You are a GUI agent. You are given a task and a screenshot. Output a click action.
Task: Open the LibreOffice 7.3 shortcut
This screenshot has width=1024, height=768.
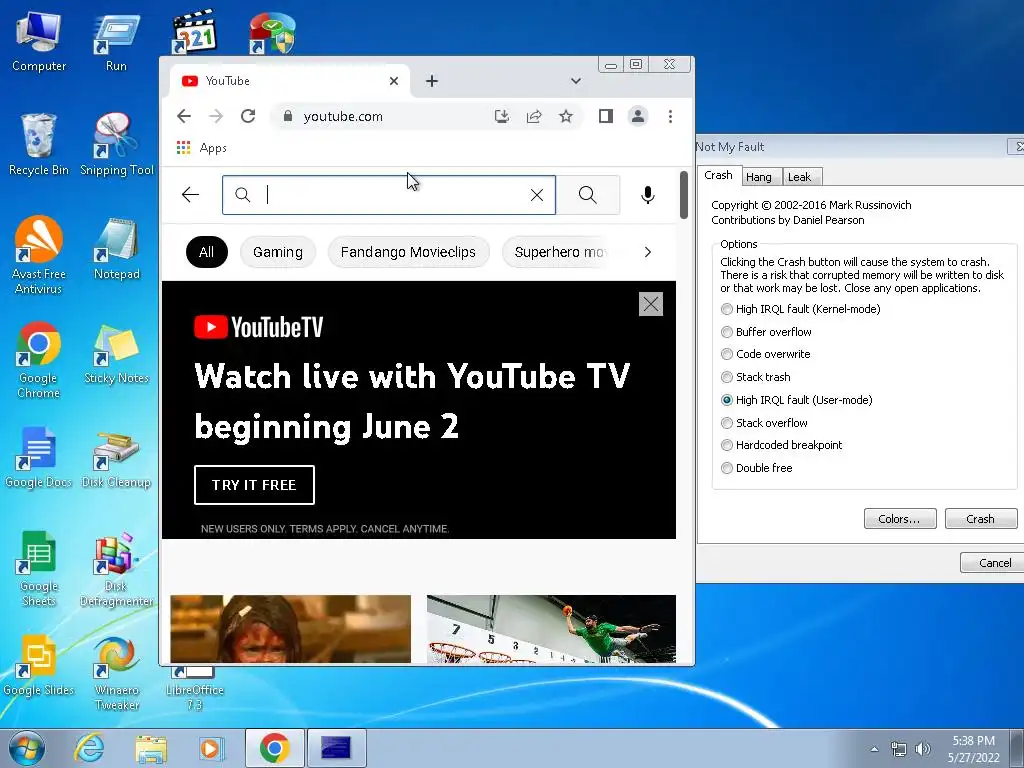pos(194,689)
